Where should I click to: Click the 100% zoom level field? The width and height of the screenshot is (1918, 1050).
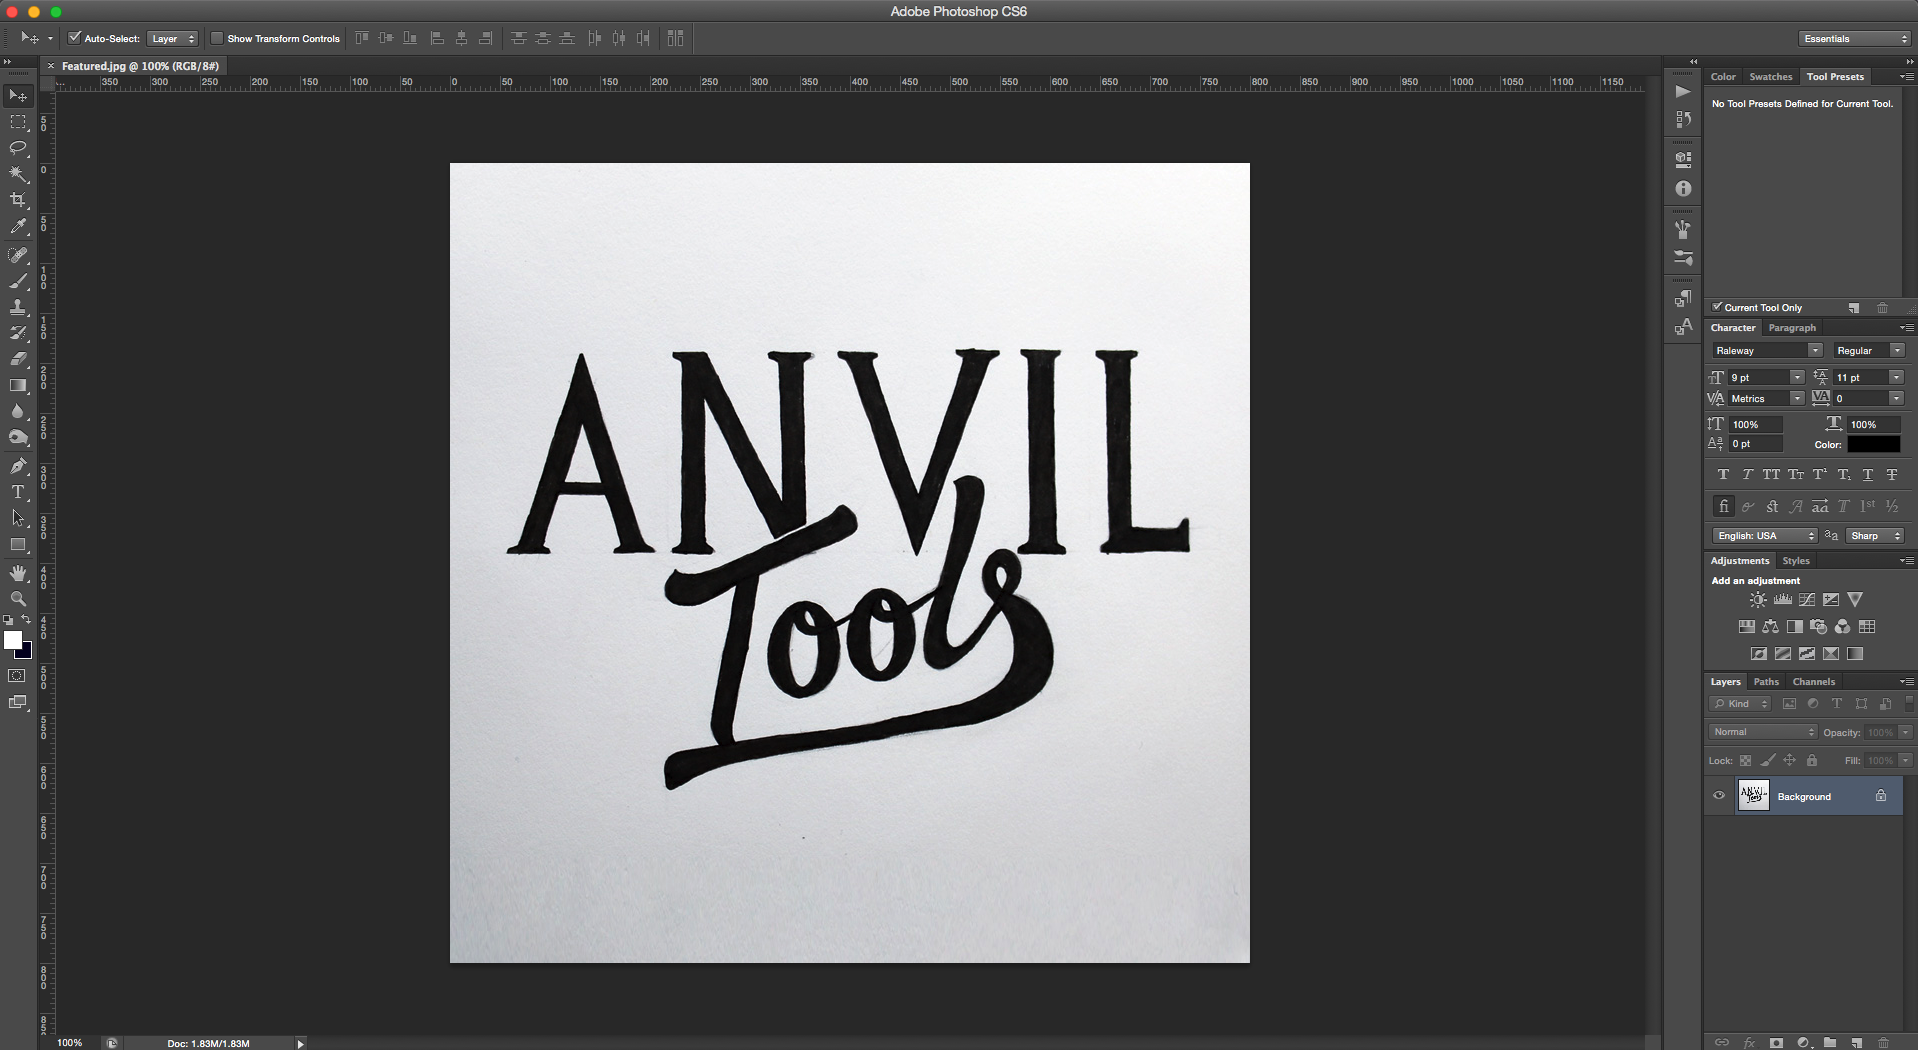tap(70, 1043)
